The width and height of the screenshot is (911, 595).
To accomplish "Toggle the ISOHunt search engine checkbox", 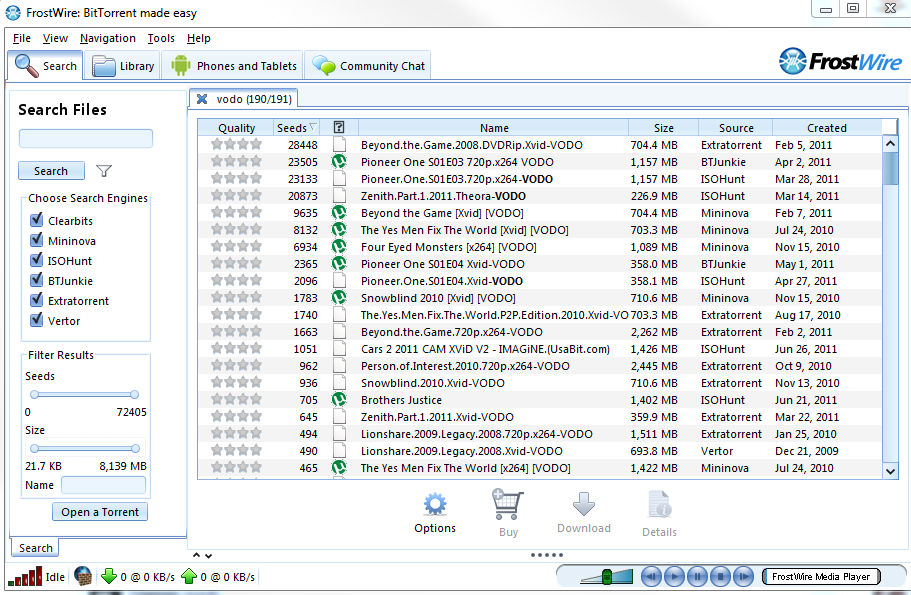I will pyautogui.click(x=37, y=260).
